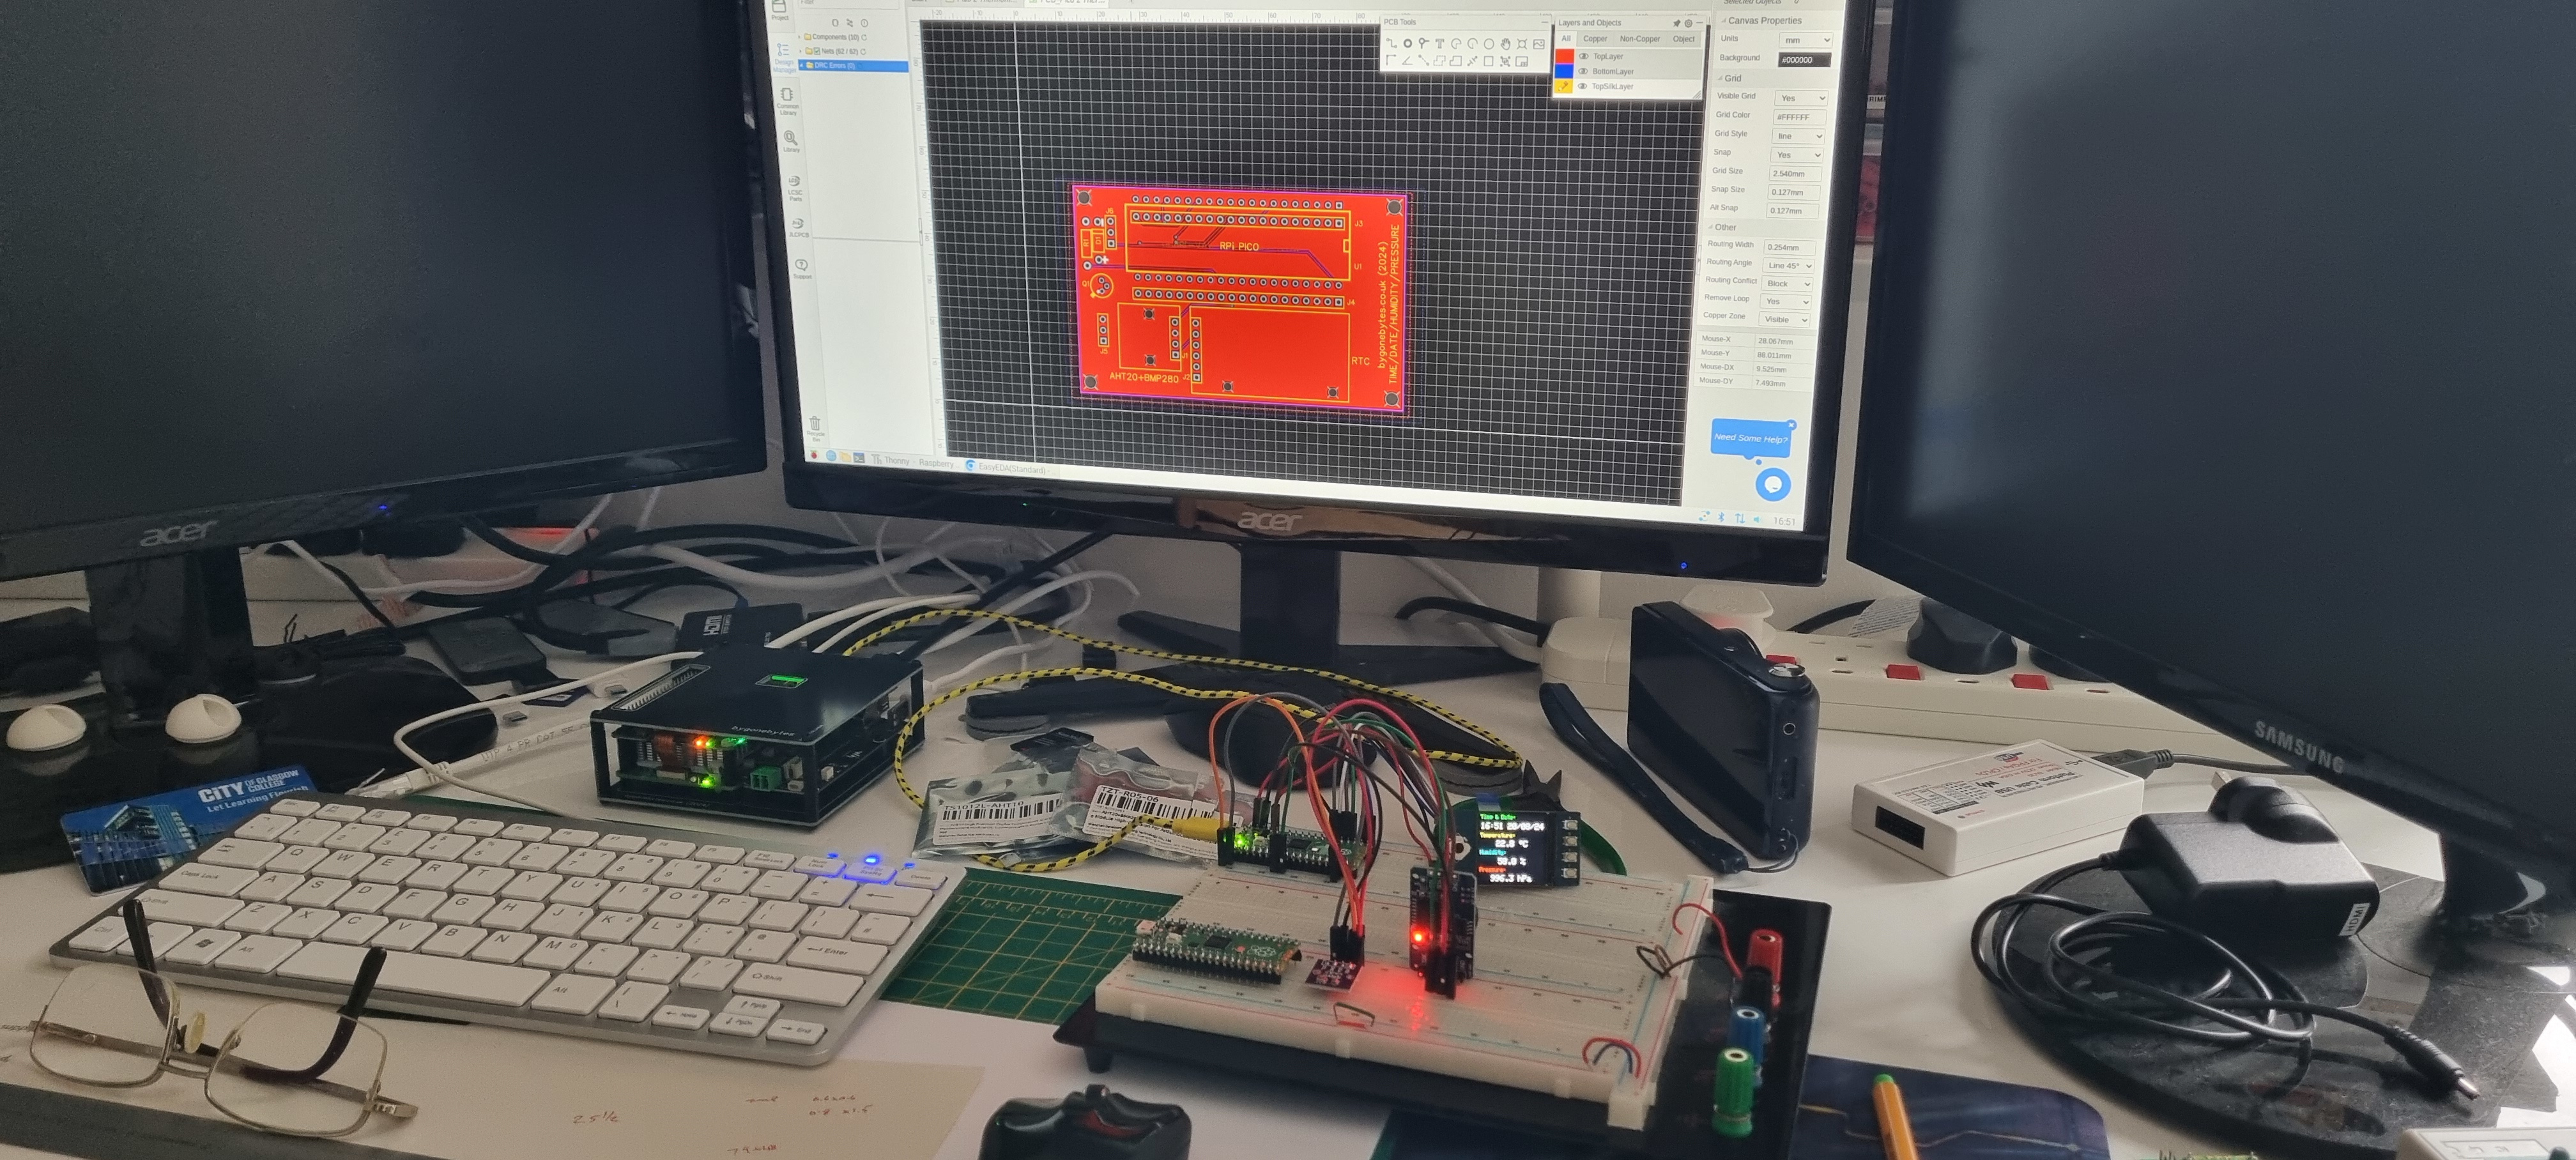Select the Move hand tool in PCB Tools
The width and height of the screenshot is (2576, 1160).
1506,44
